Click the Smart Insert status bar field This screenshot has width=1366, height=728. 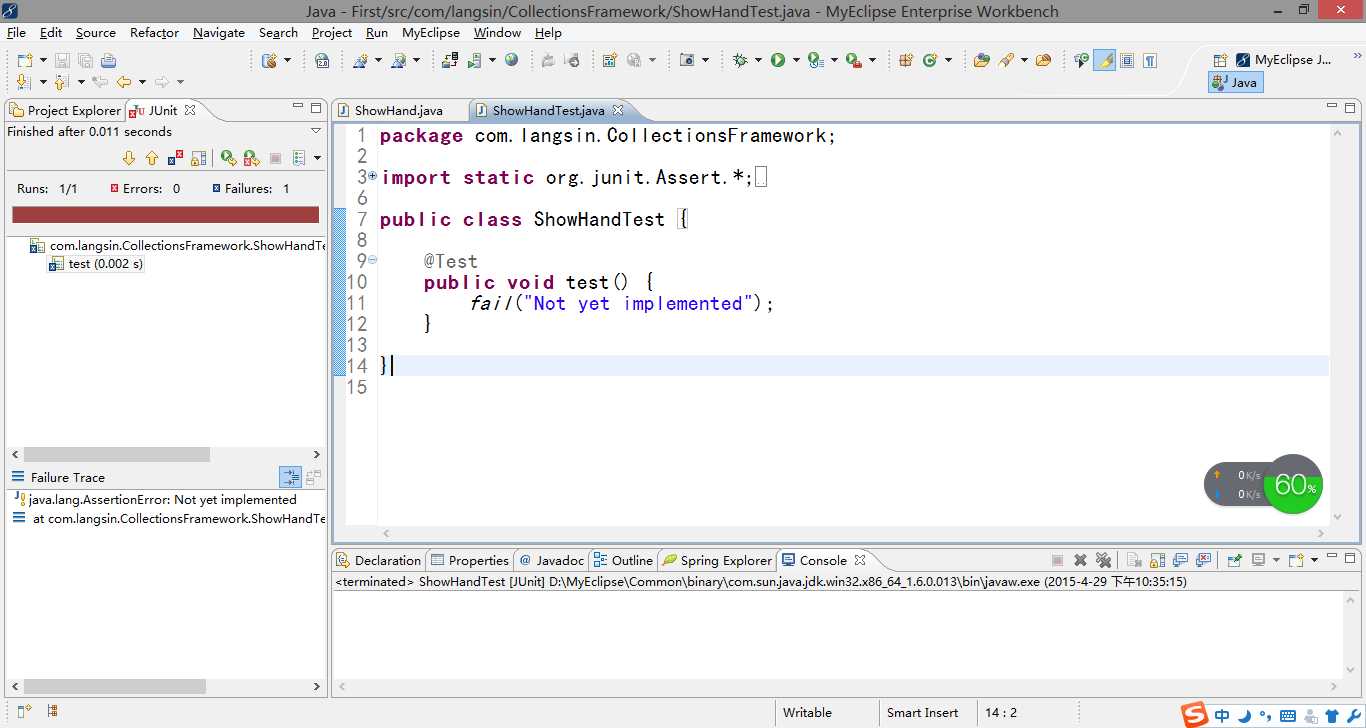tap(923, 713)
